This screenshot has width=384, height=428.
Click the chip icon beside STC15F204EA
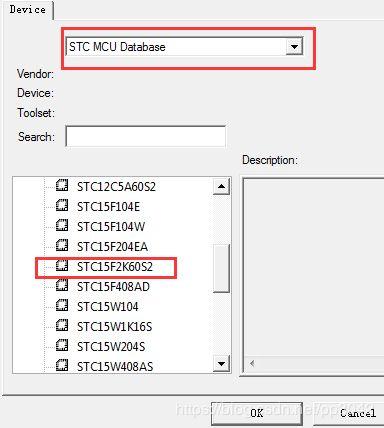(62, 245)
